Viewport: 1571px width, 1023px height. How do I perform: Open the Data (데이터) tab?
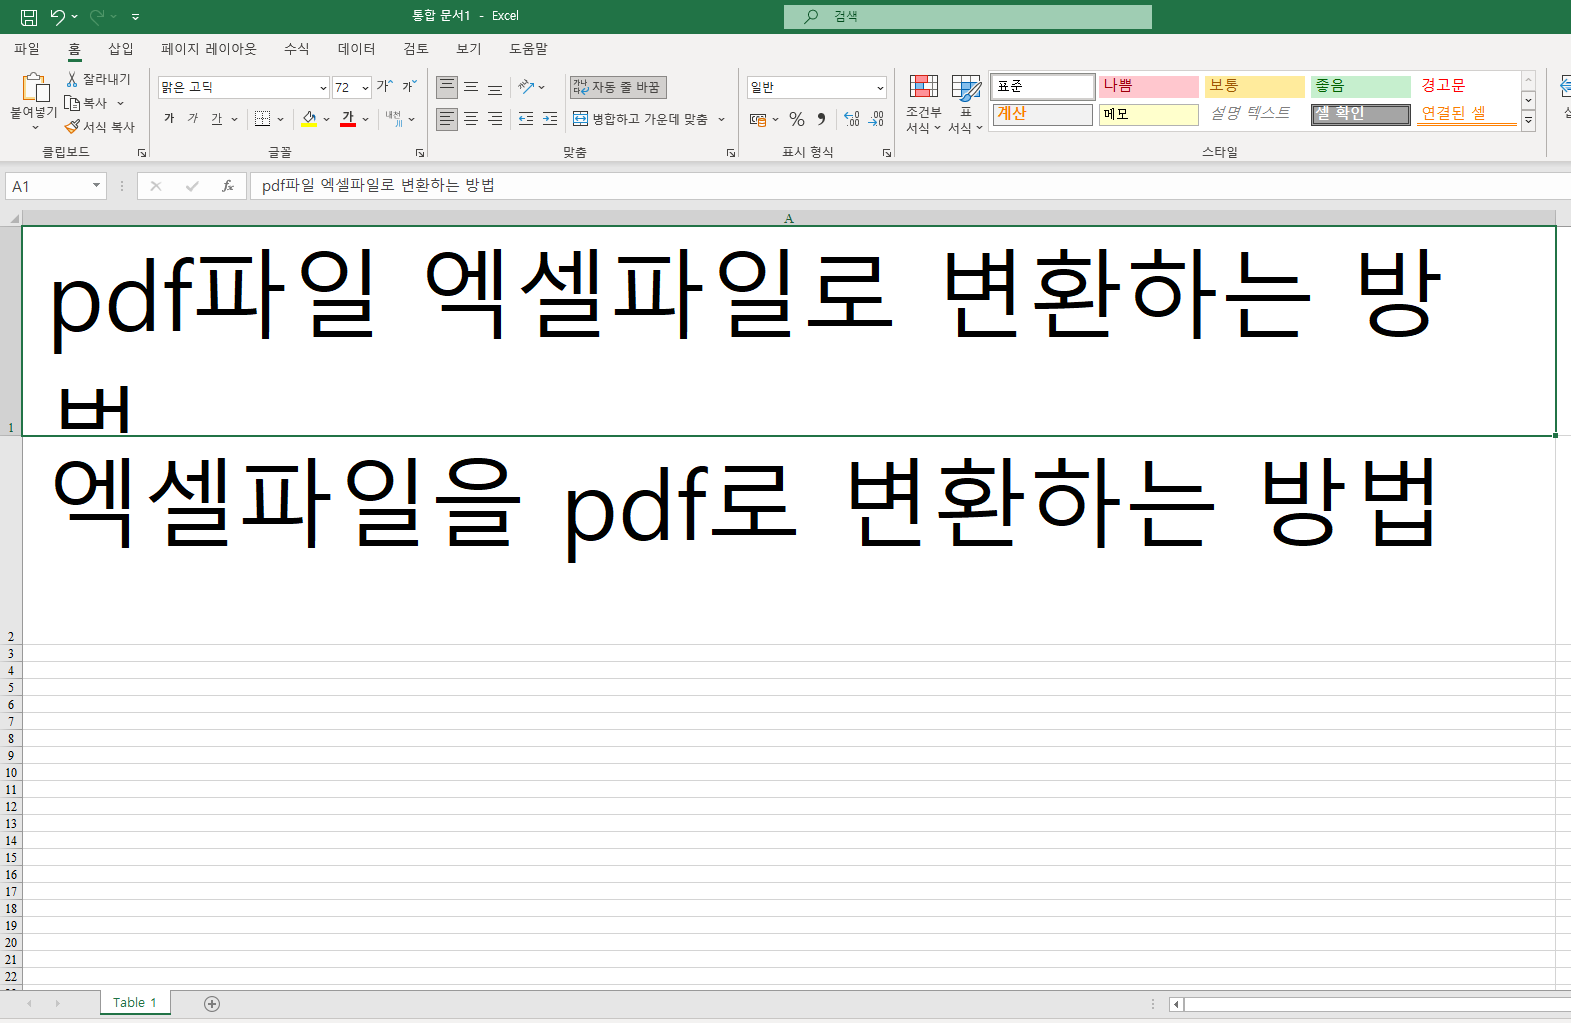point(356,49)
